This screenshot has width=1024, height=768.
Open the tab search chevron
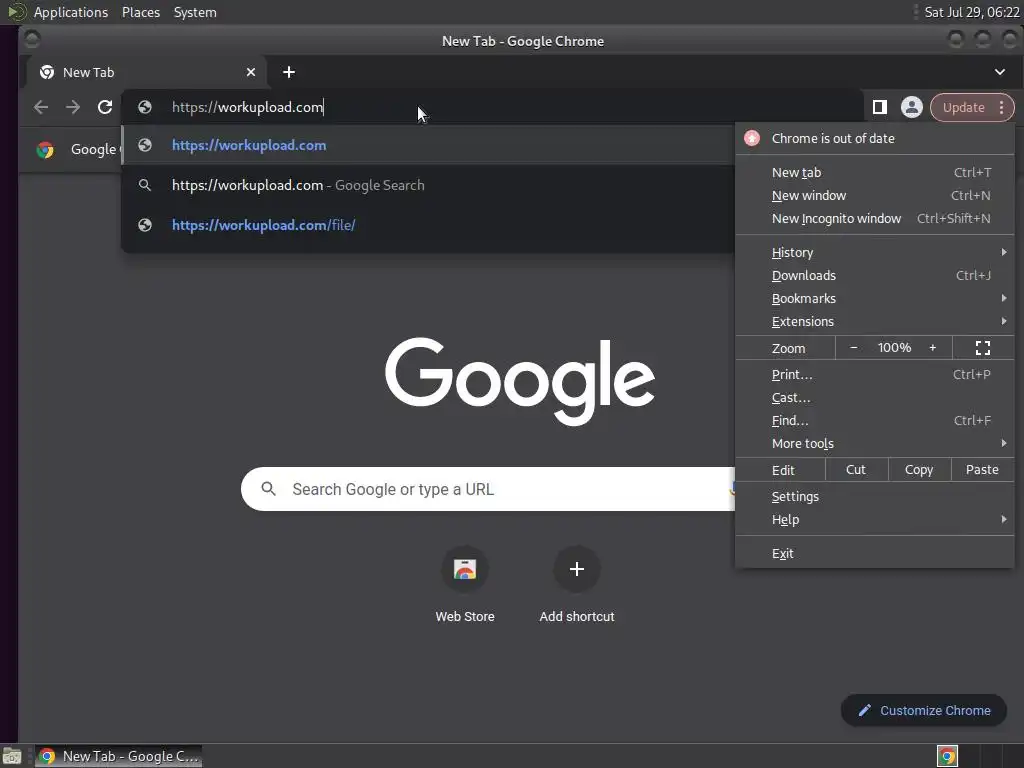click(x=1000, y=72)
